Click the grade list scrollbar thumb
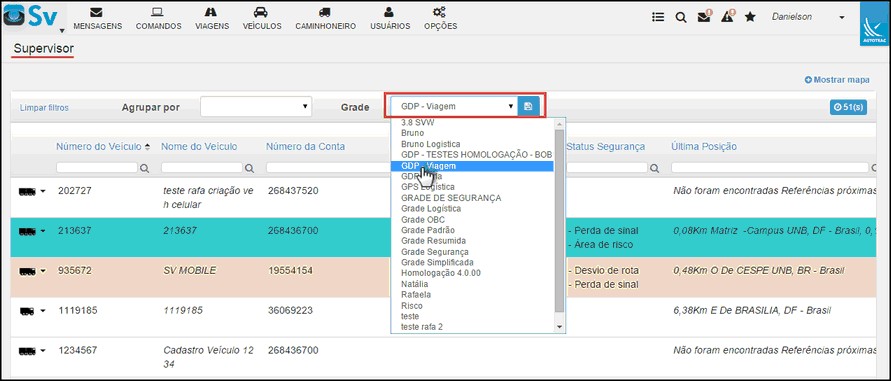The image size is (891, 381). [x=559, y=221]
